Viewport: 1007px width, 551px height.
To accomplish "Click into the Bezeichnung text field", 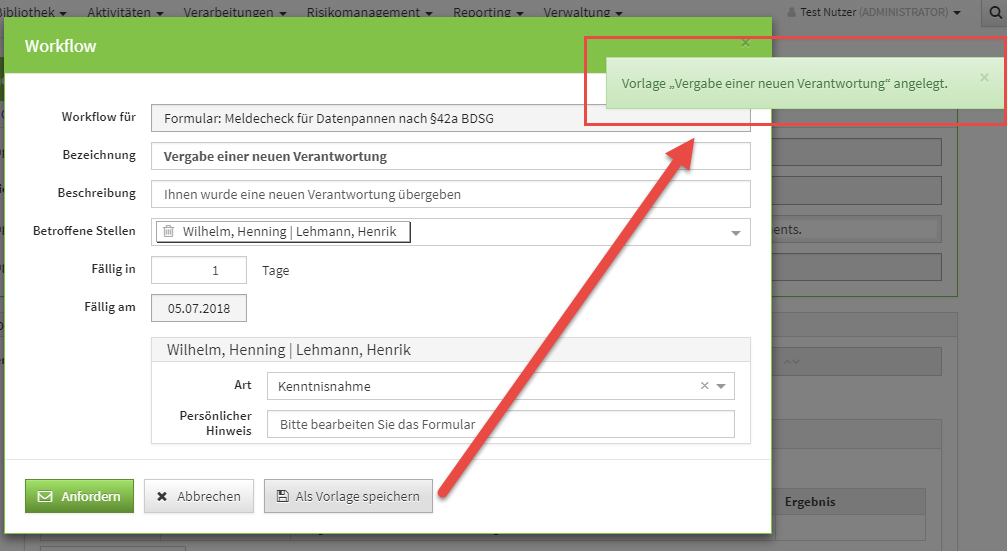I will click(x=450, y=156).
